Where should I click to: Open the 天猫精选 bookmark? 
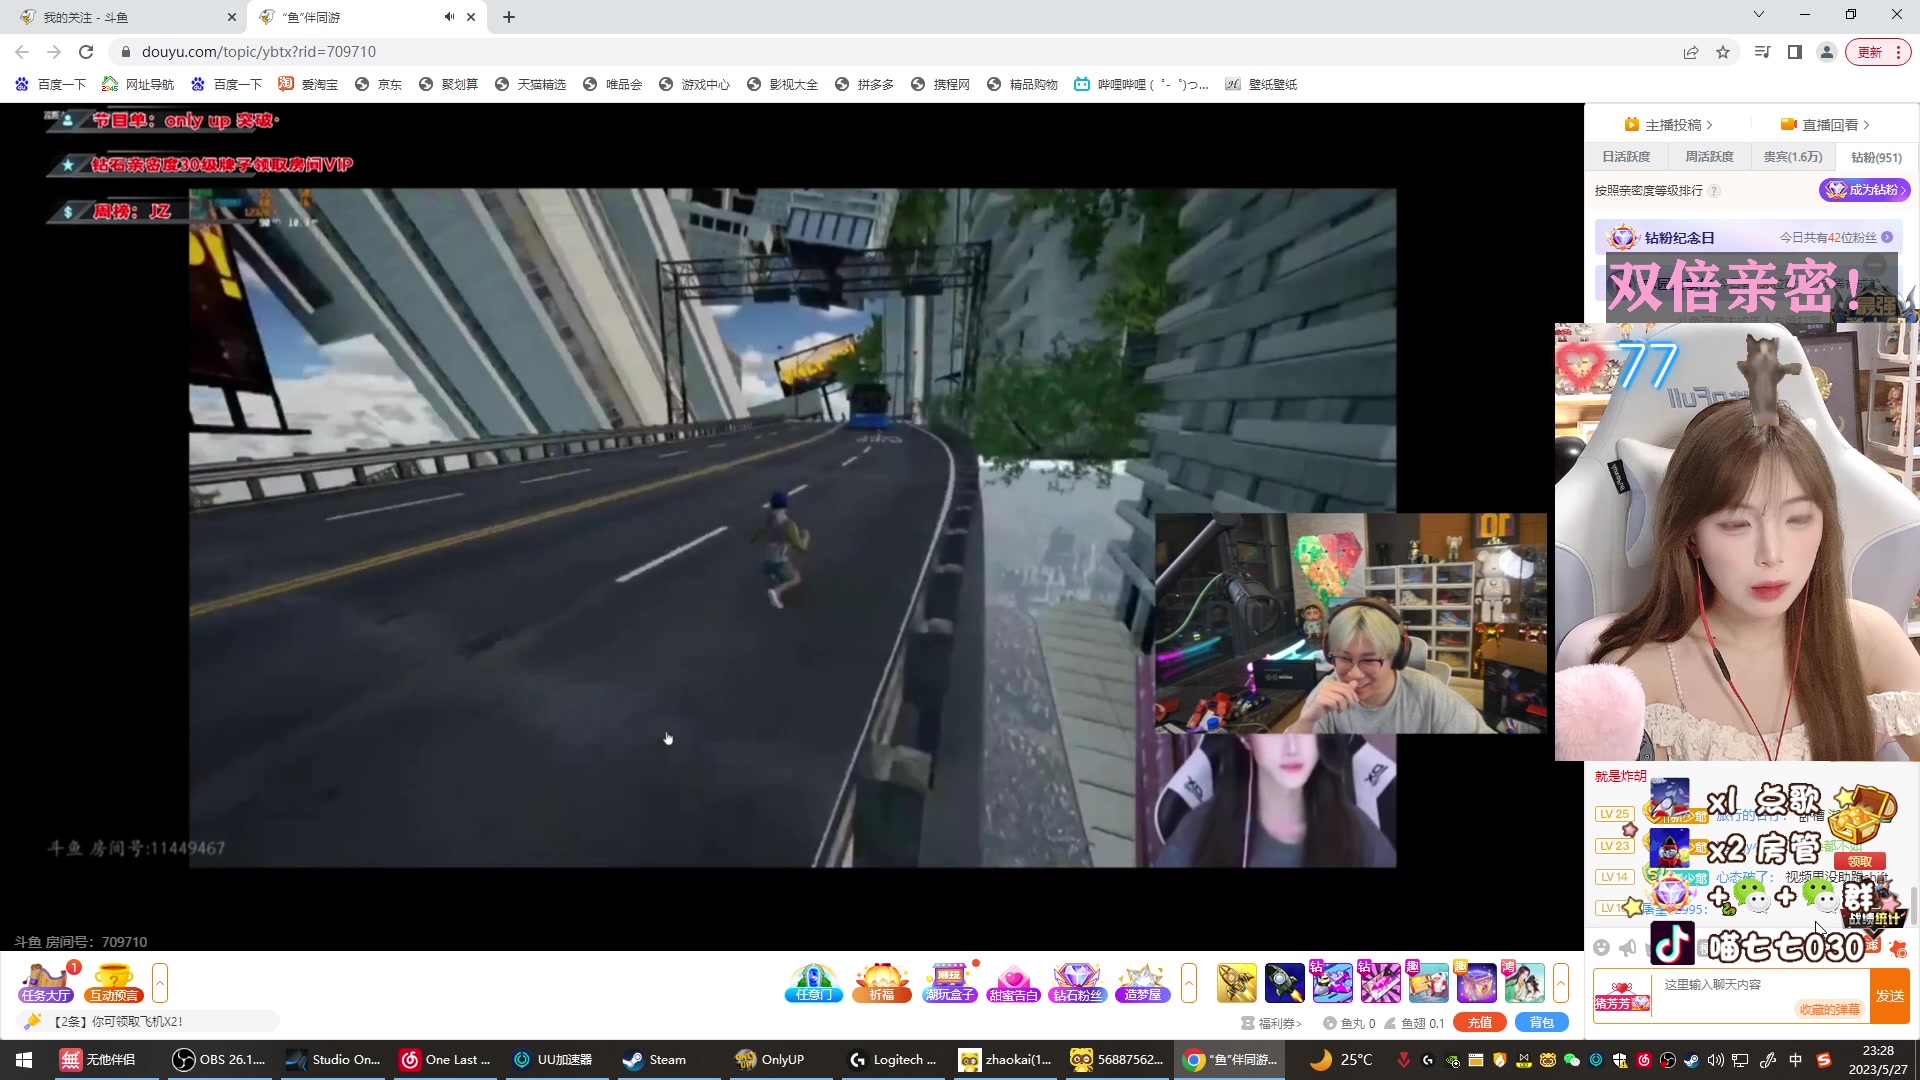click(x=530, y=84)
